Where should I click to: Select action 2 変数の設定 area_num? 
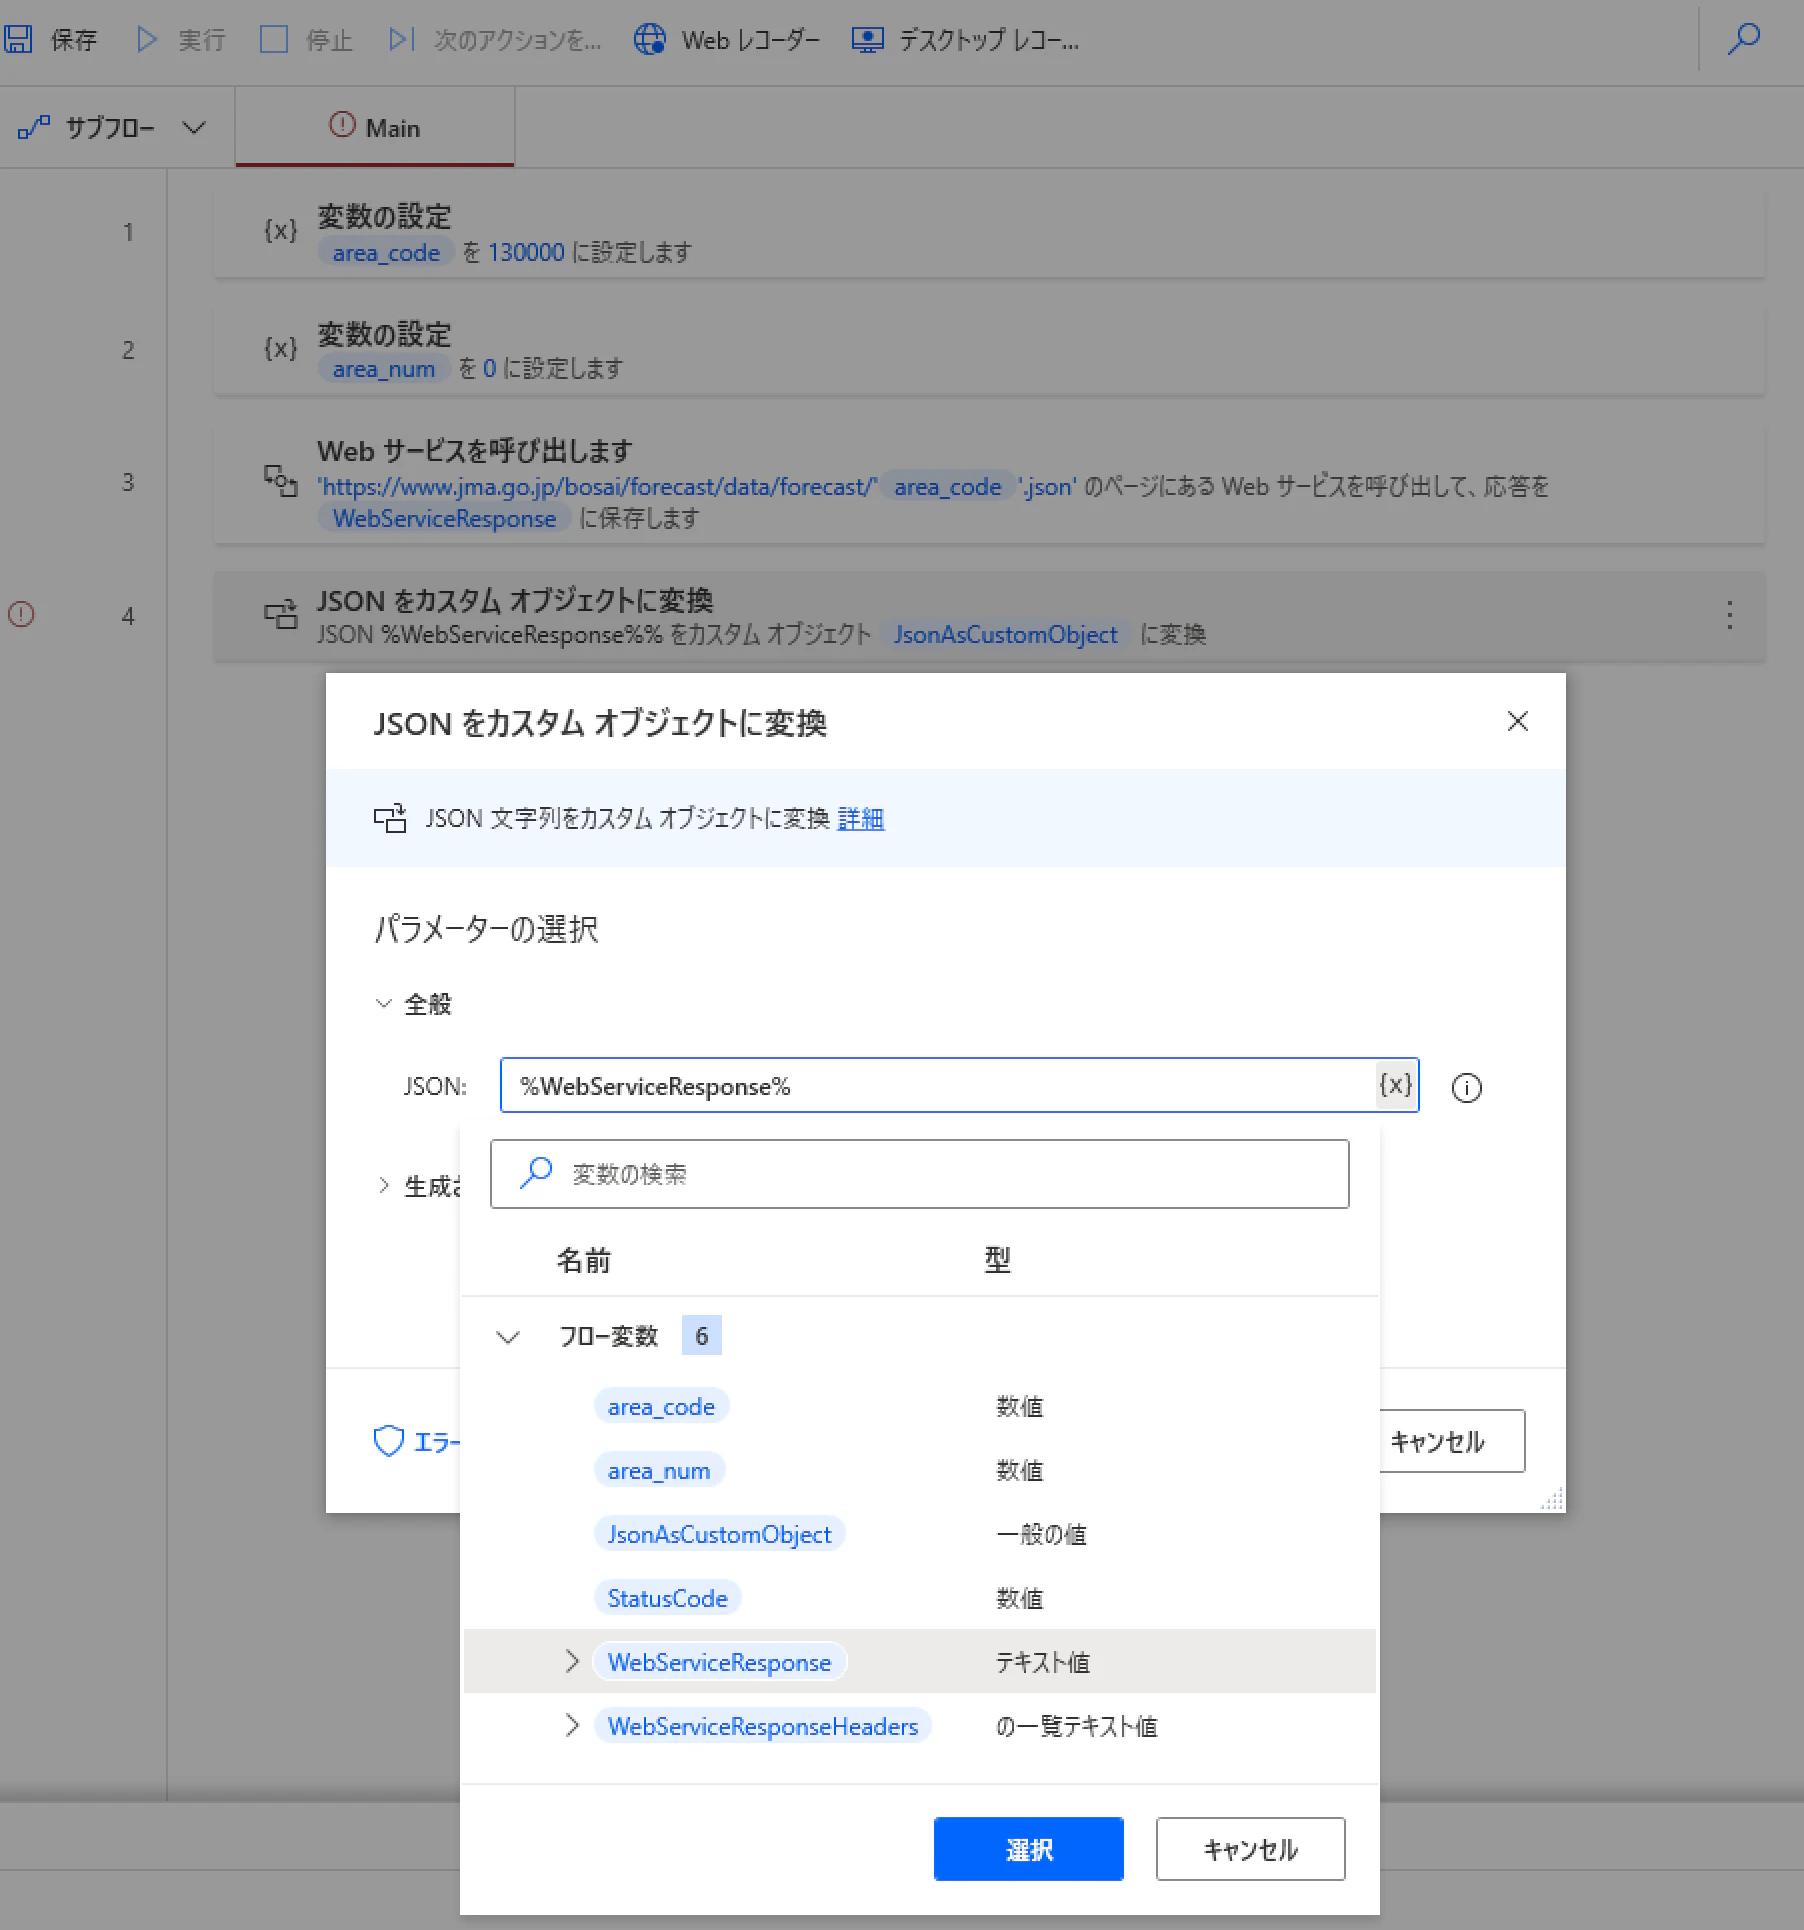point(989,351)
